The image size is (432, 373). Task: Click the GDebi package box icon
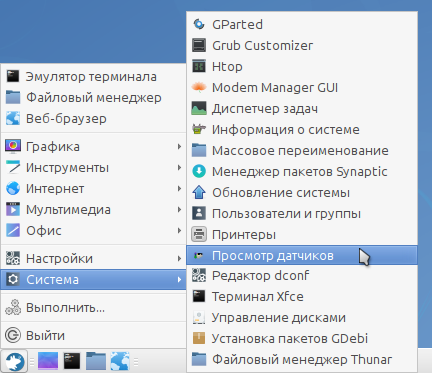199,338
